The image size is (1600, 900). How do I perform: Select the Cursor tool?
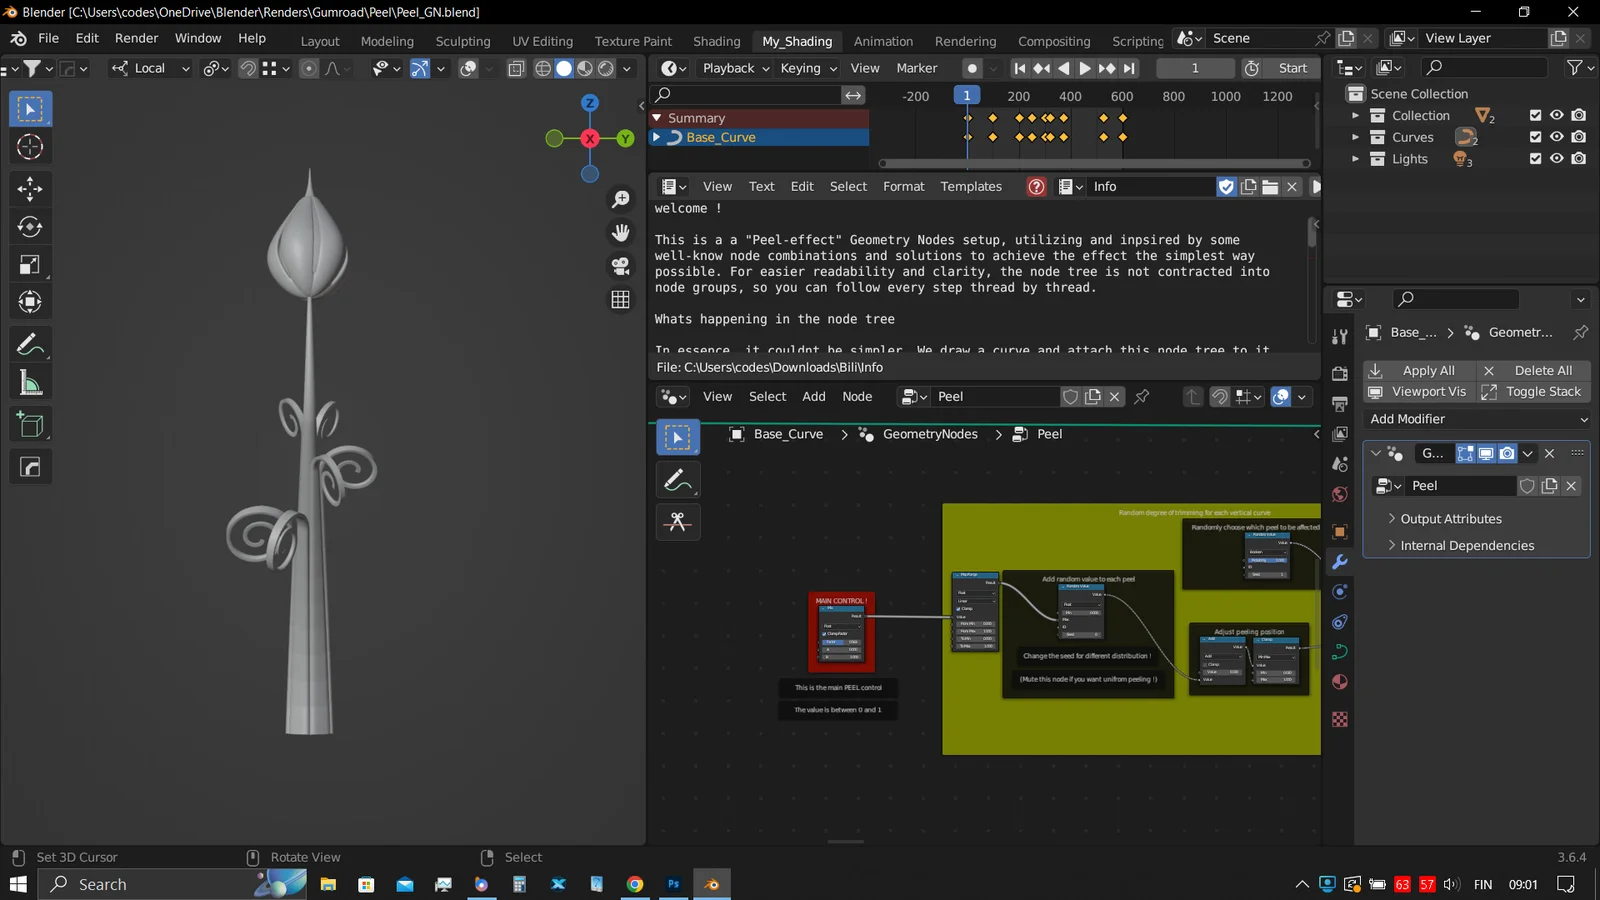pyautogui.click(x=30, y=146)
